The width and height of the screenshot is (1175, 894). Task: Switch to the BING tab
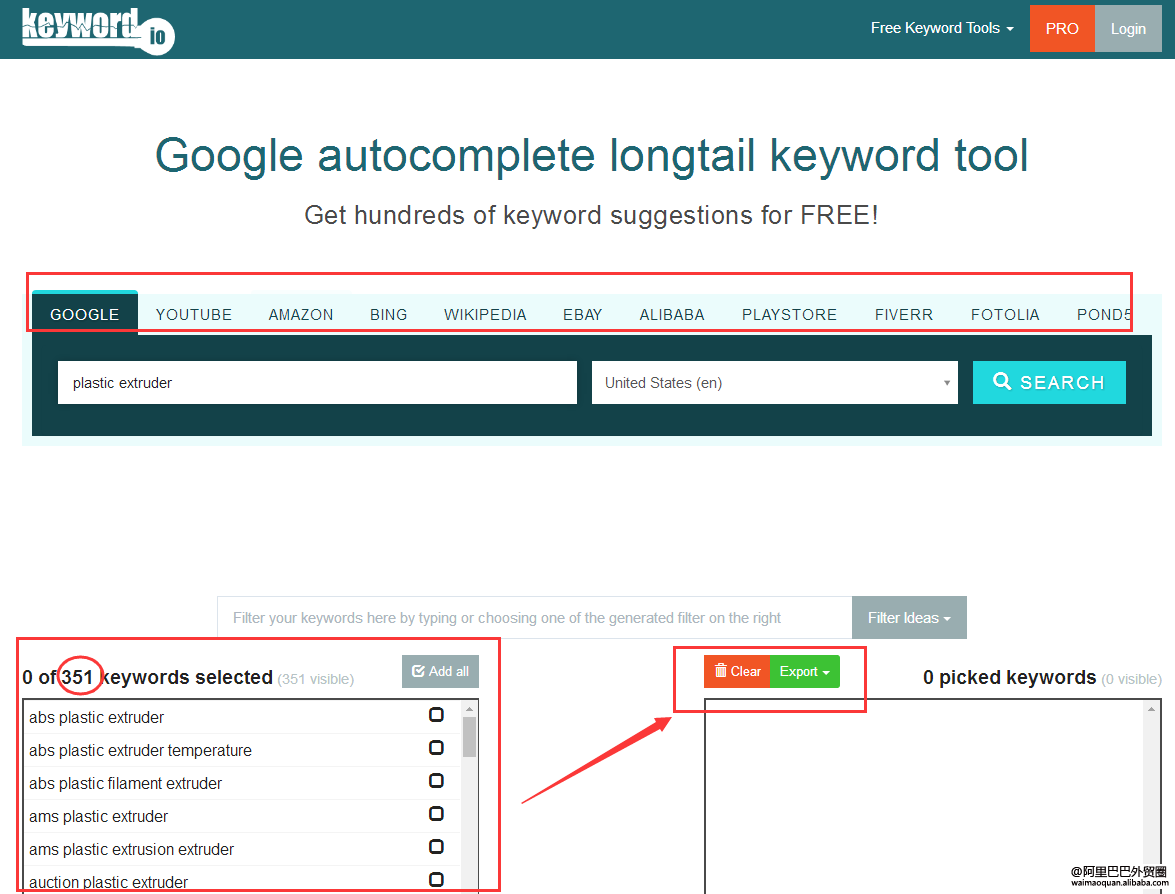[x=388, y=315]
